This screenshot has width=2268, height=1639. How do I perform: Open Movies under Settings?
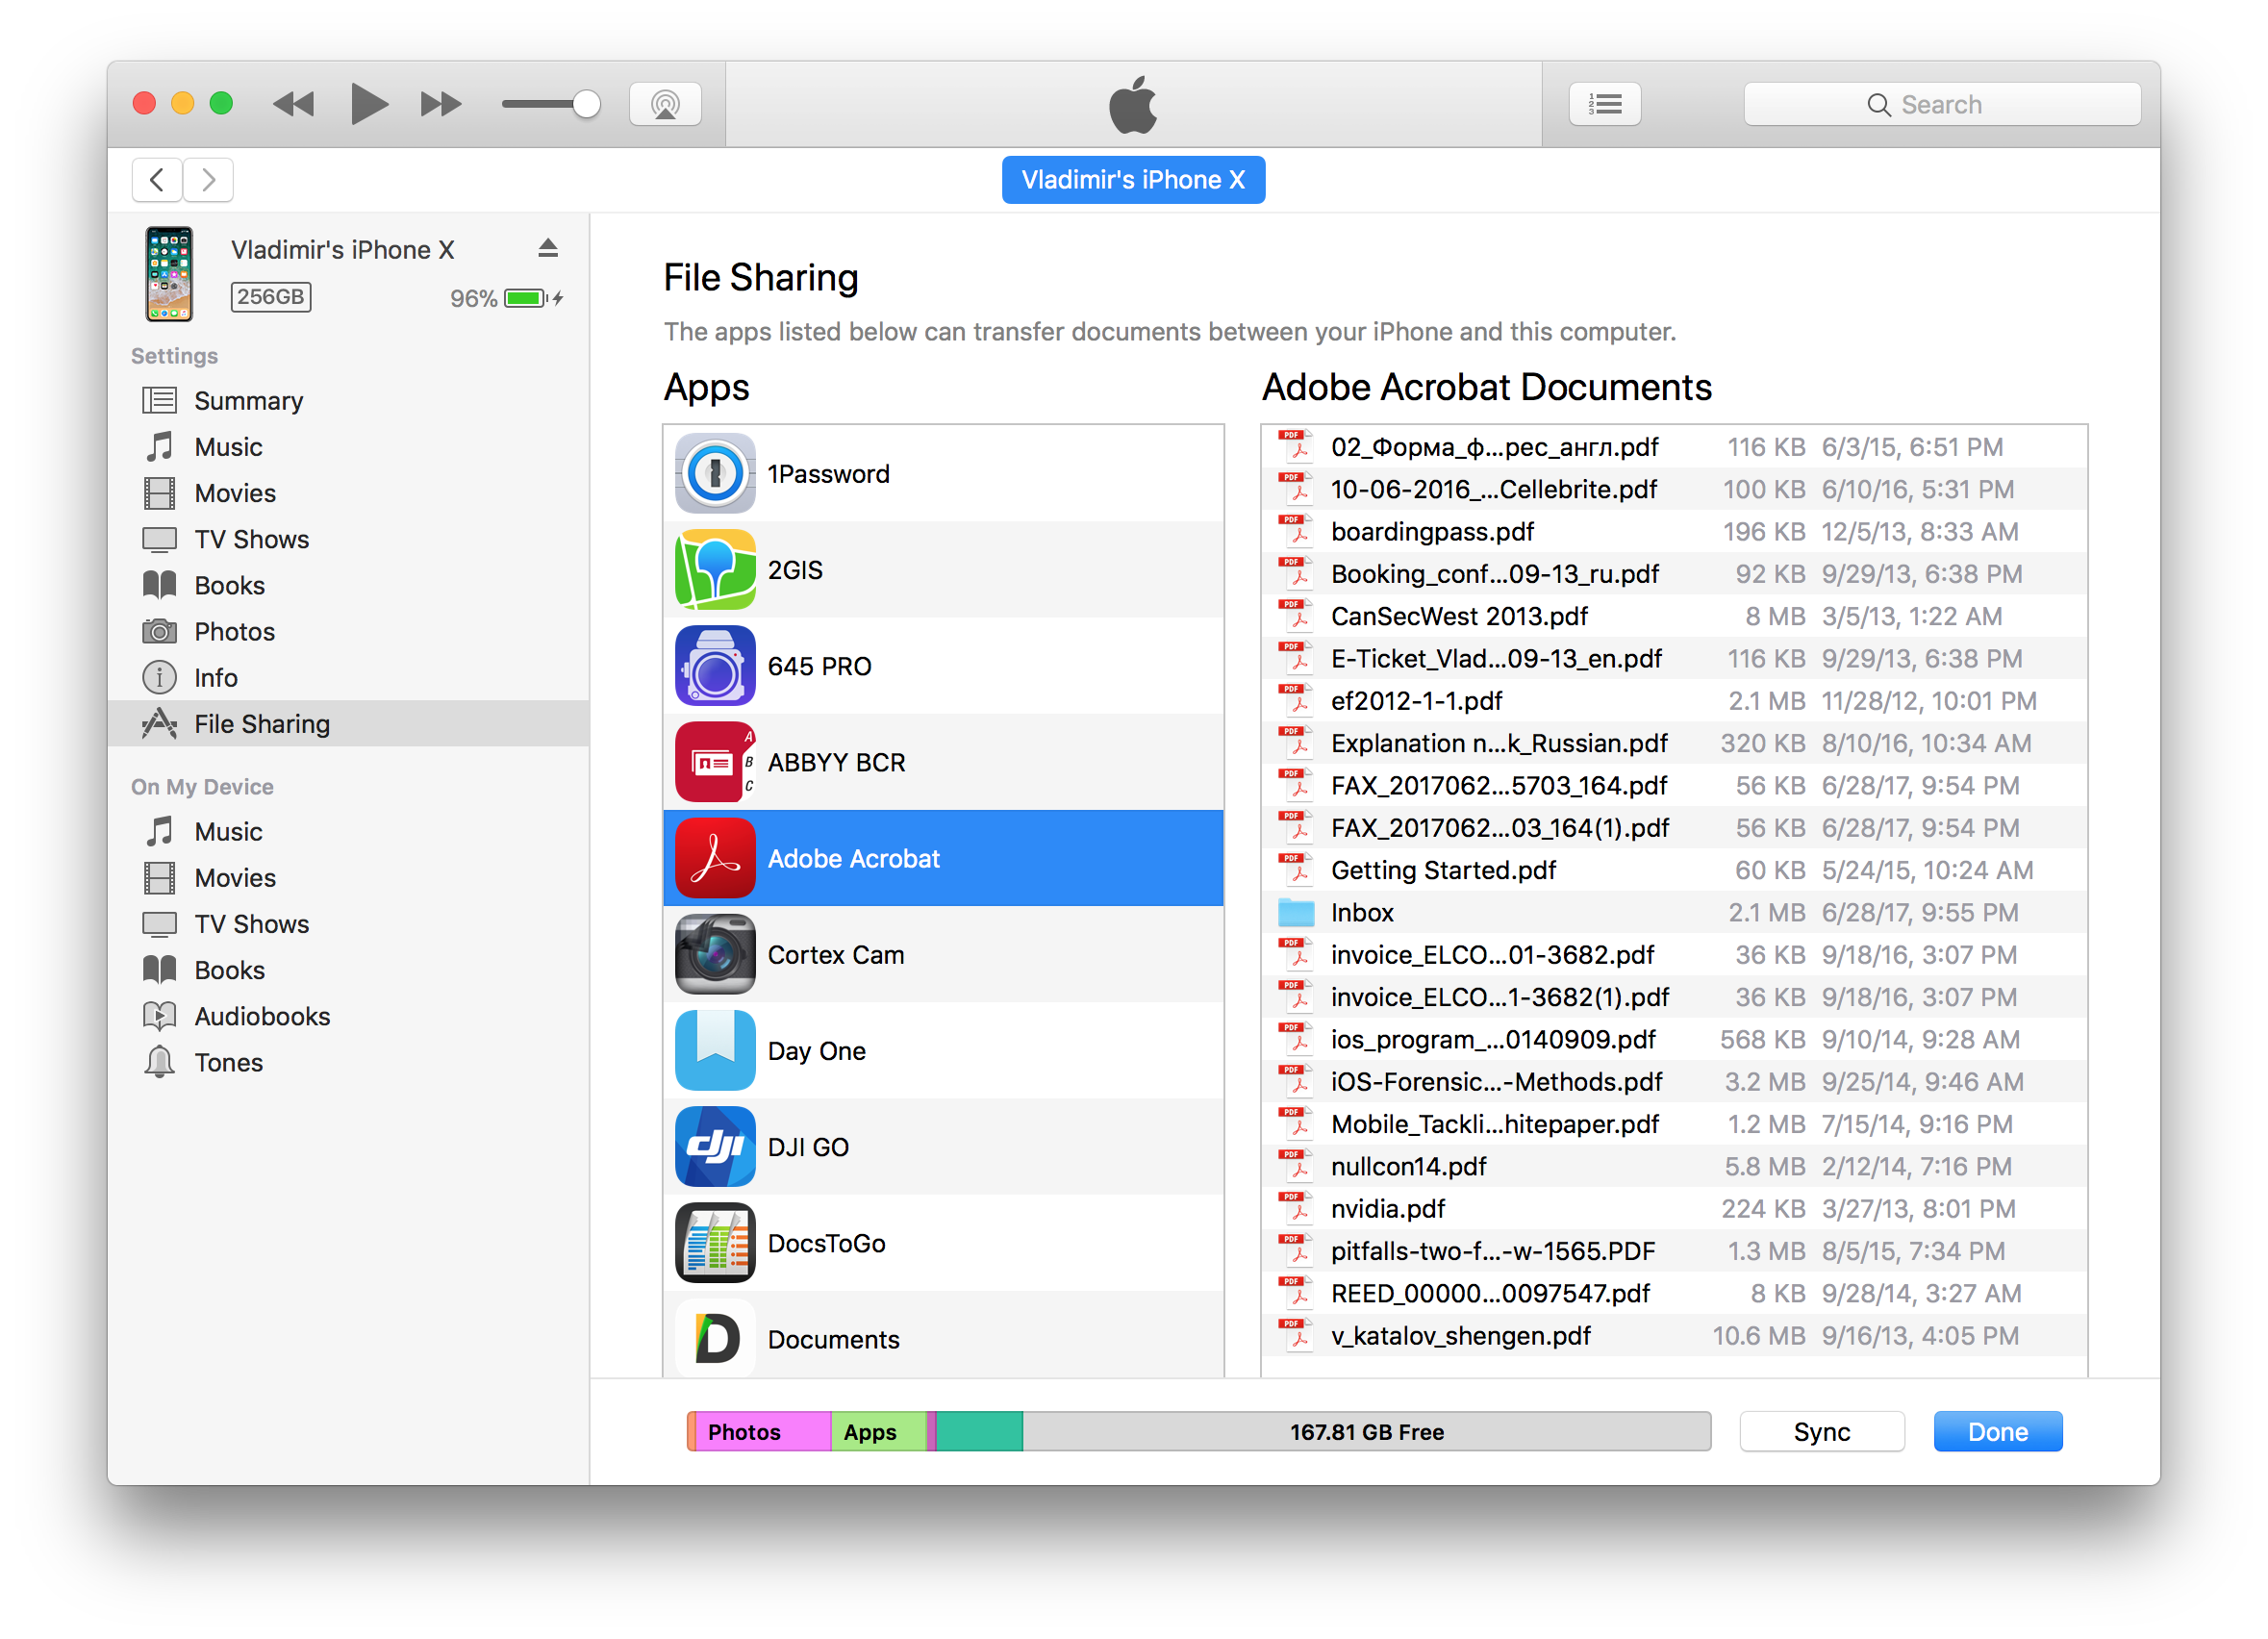click(348, 493)
